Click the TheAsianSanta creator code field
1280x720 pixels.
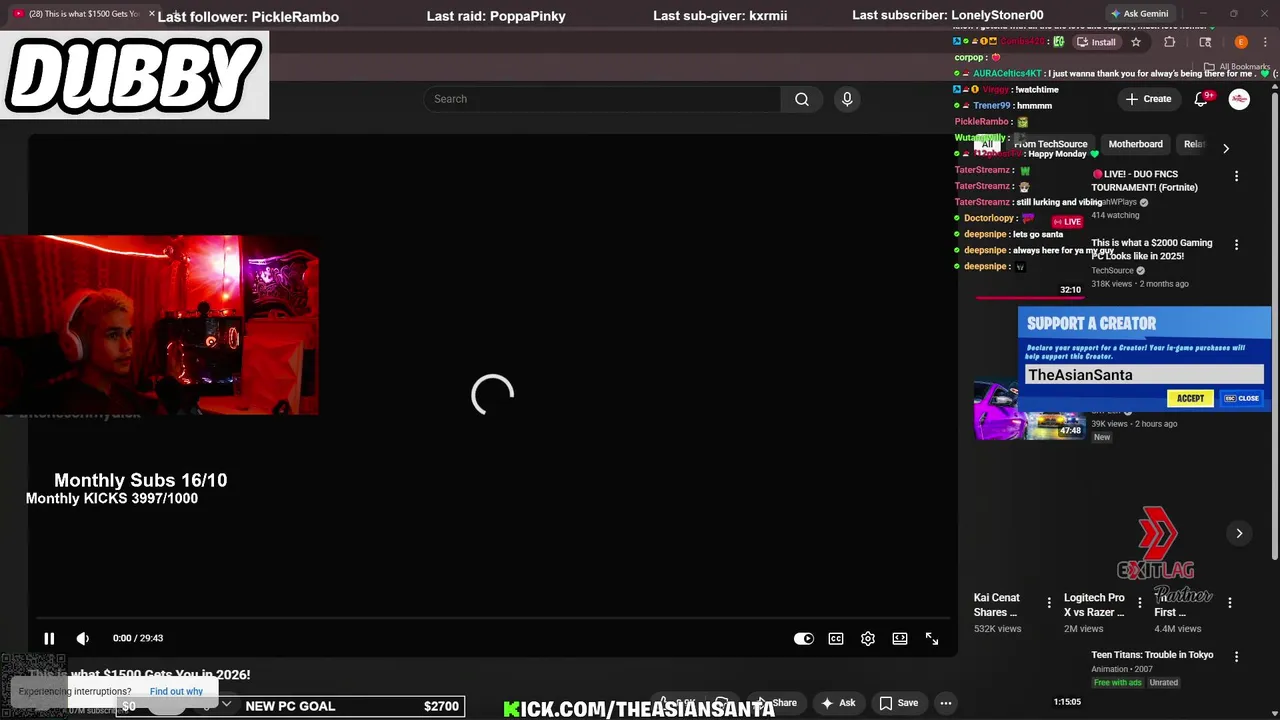click(1144, 375)
